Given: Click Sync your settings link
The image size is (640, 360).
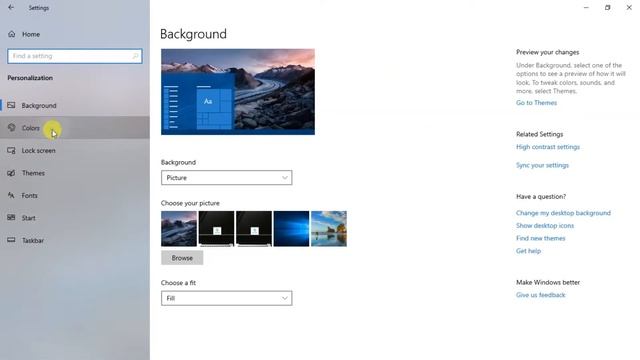Looking at the screenshot, I should click(x=542, y=165).
